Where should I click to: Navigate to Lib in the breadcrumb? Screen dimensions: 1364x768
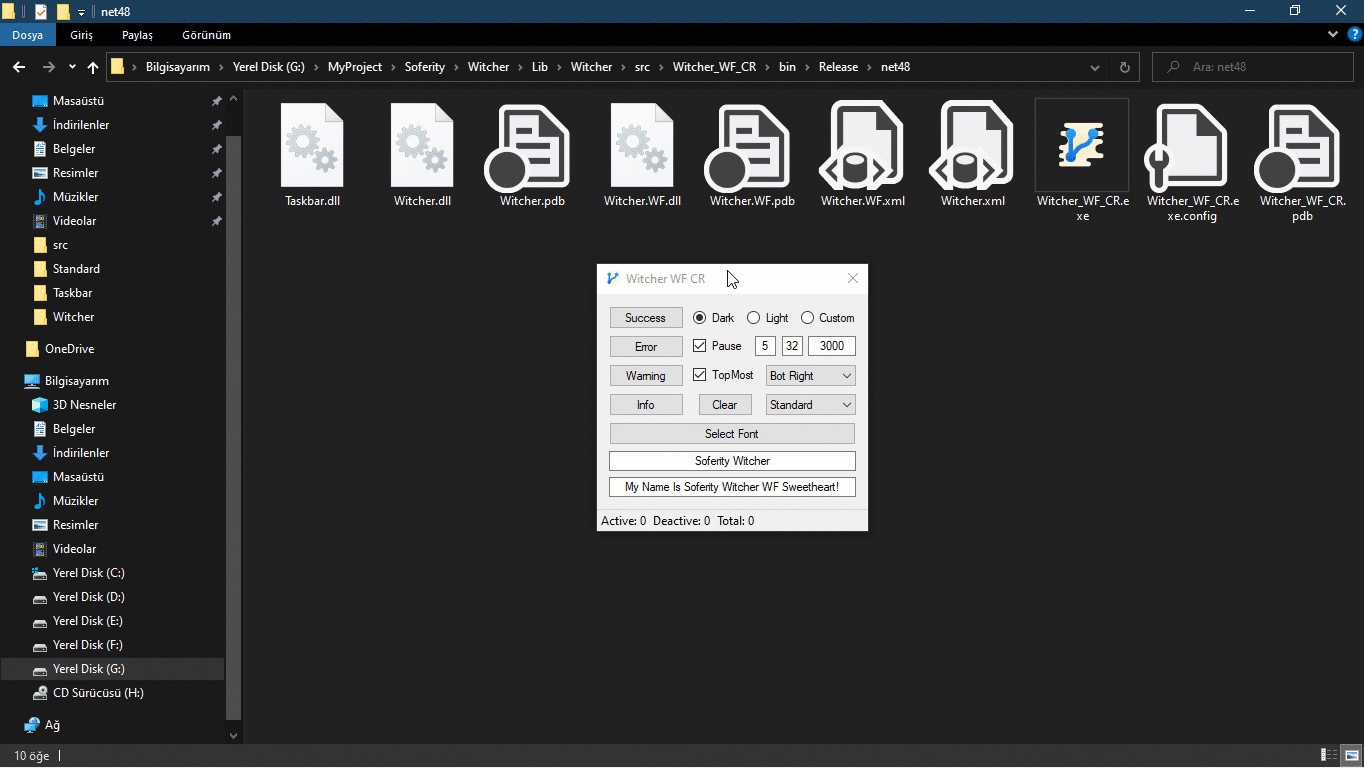(540, 67)
